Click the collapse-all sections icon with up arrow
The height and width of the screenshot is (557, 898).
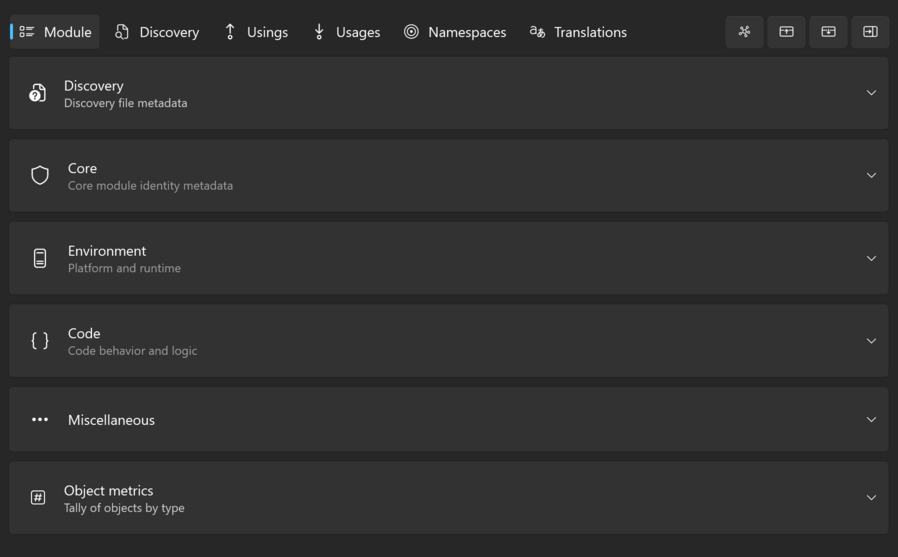pos(786,31)
